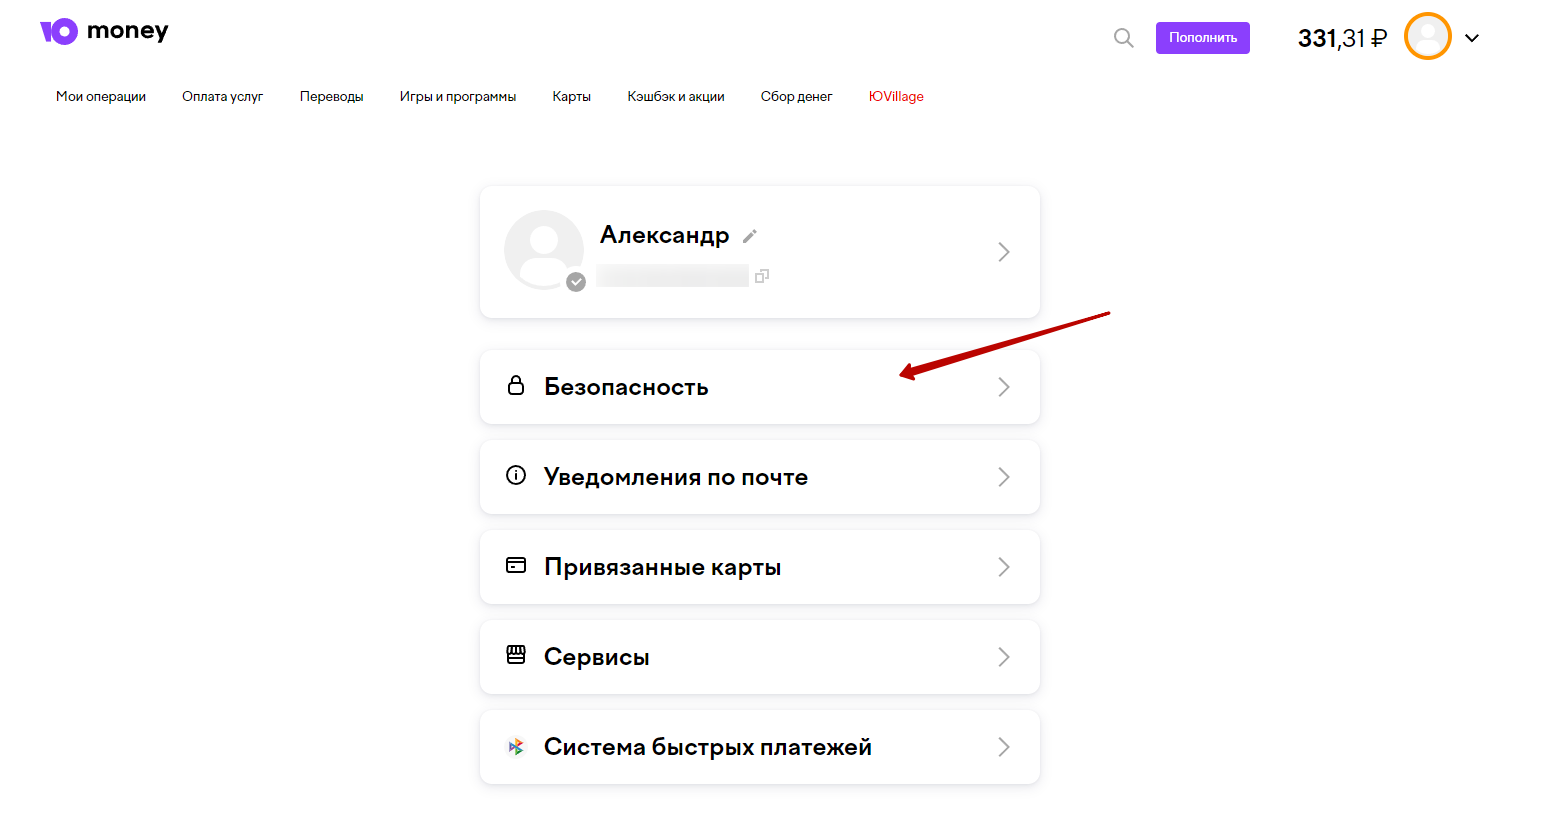Click the shop icon beside Сервисы
The height and width of the screenshot is (837, 1559).
point(516,656)
